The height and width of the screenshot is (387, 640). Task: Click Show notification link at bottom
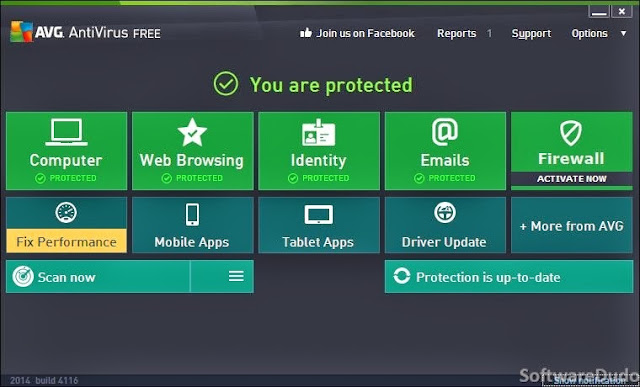[589, 381]
